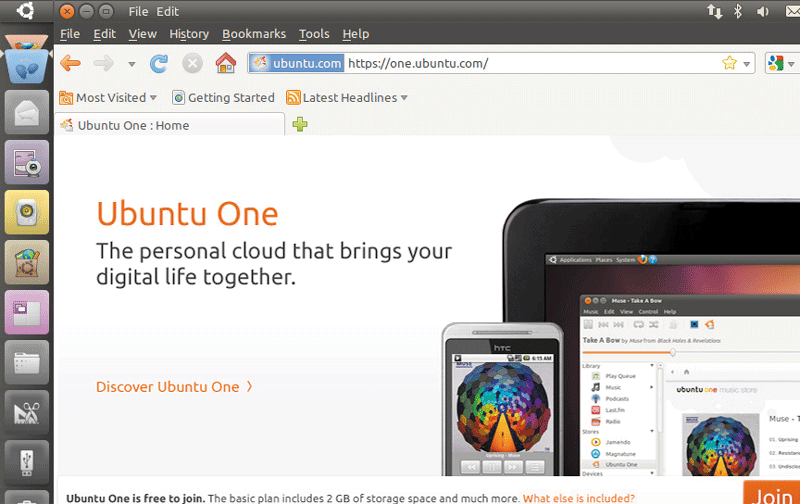800x504 pixels.
Task: Click the USB drive launcher icon
Action: pos(27,462)
